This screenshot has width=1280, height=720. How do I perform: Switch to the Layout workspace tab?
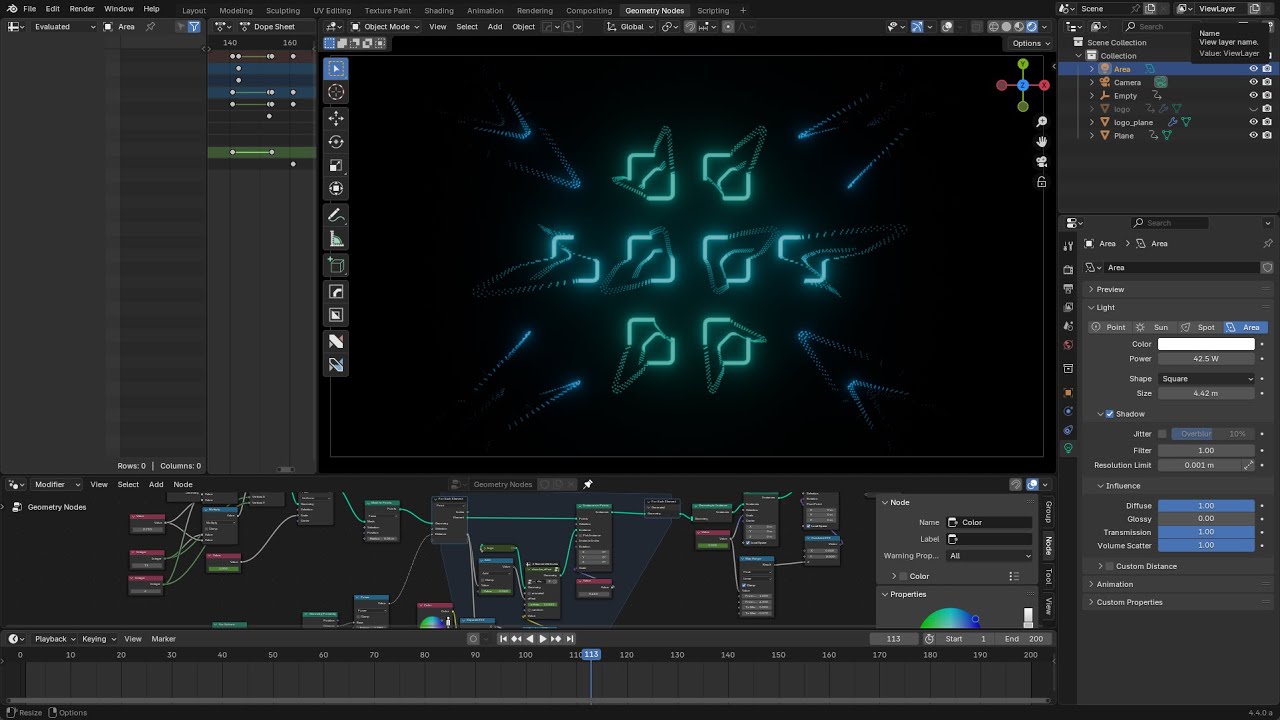194,10
